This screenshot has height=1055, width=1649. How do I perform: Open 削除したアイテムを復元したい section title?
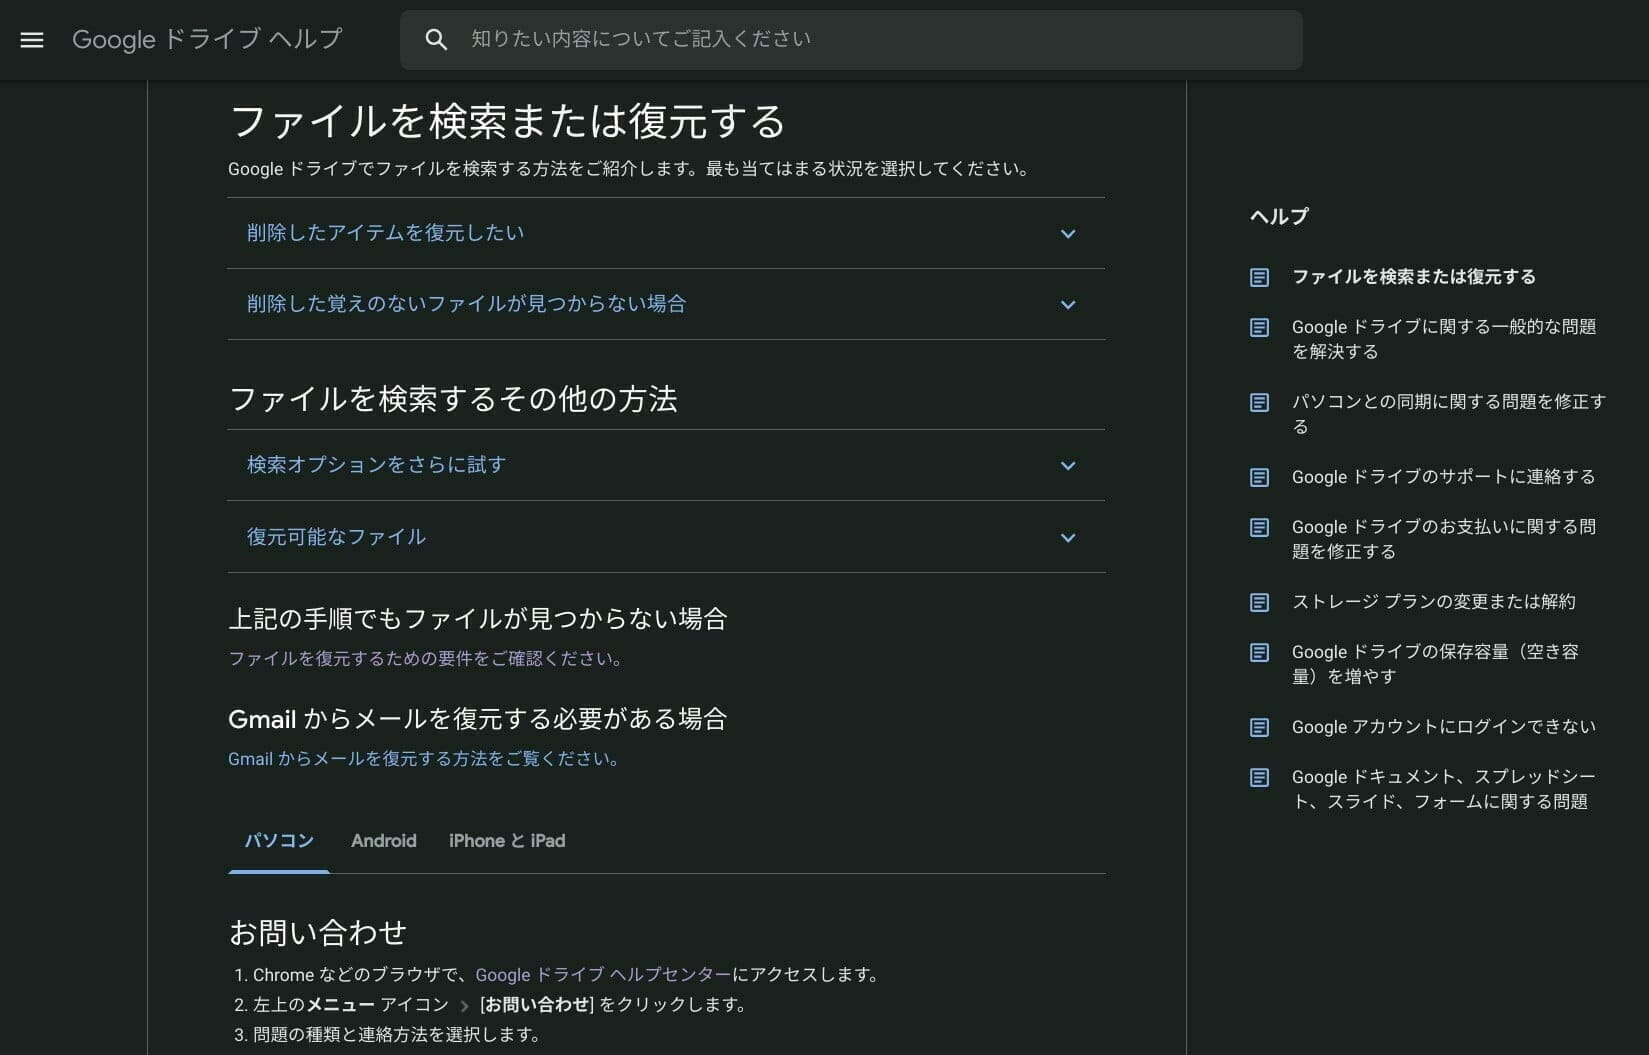tap(385, 233)
